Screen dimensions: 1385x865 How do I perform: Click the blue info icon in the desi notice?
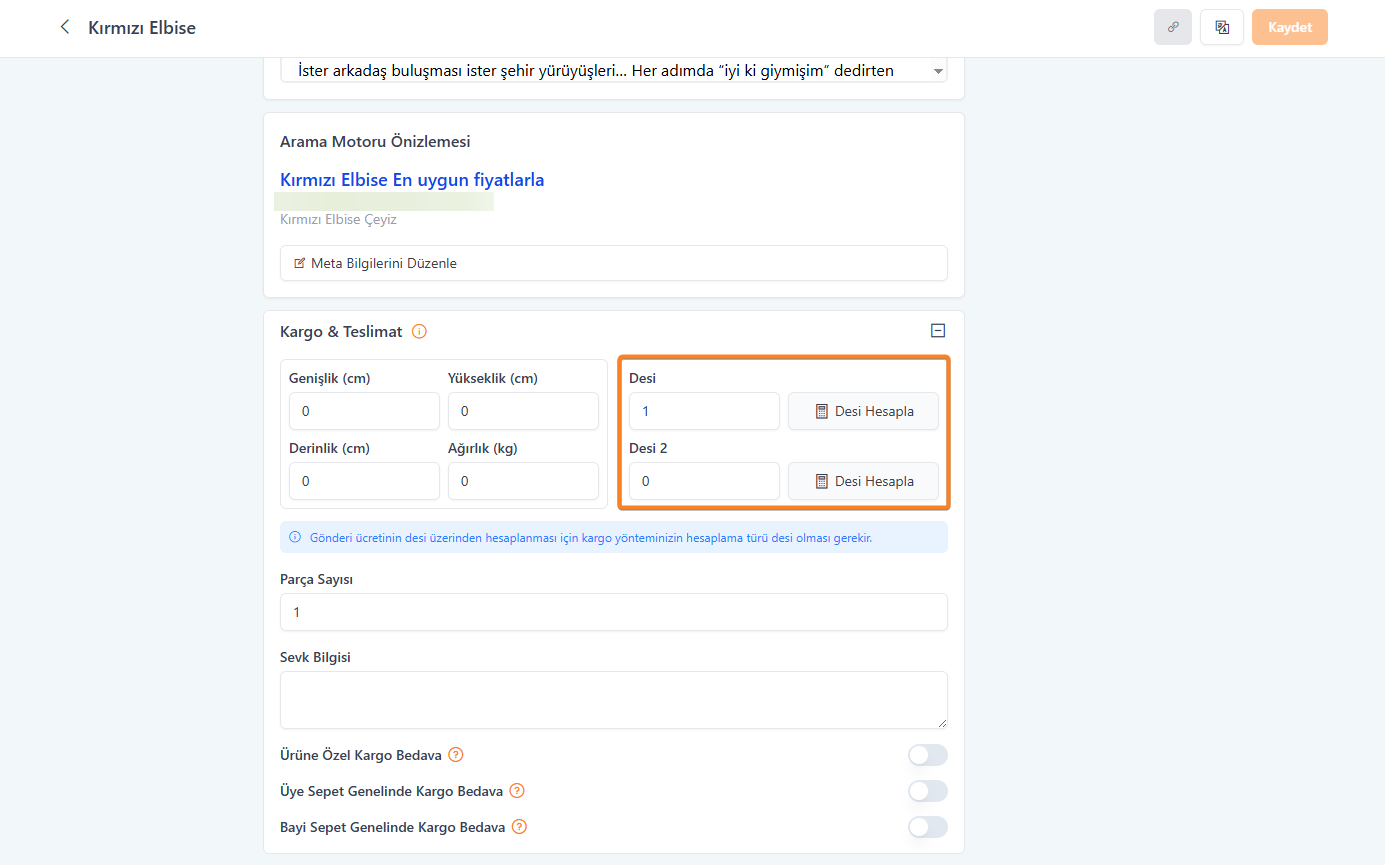click(295, 537)
